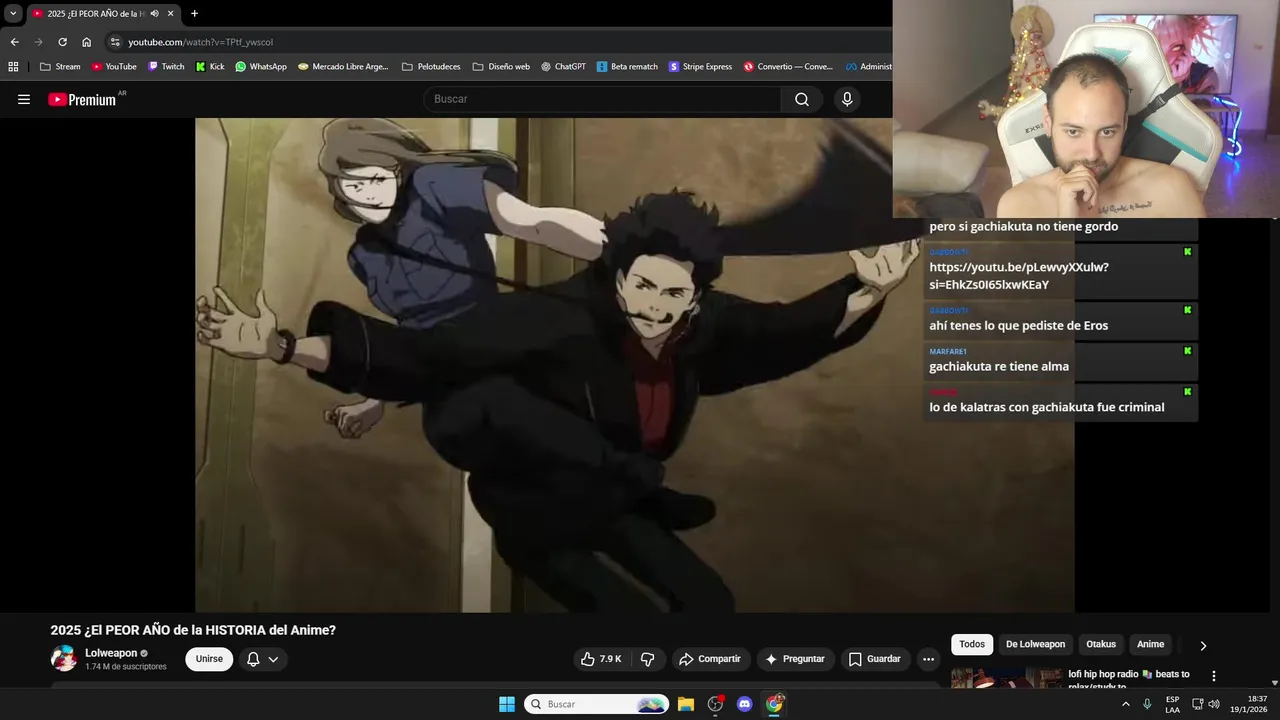1280x720 pixels.
Task: Open notification bell for Lolweapon channel
Action: pos(253,659)
